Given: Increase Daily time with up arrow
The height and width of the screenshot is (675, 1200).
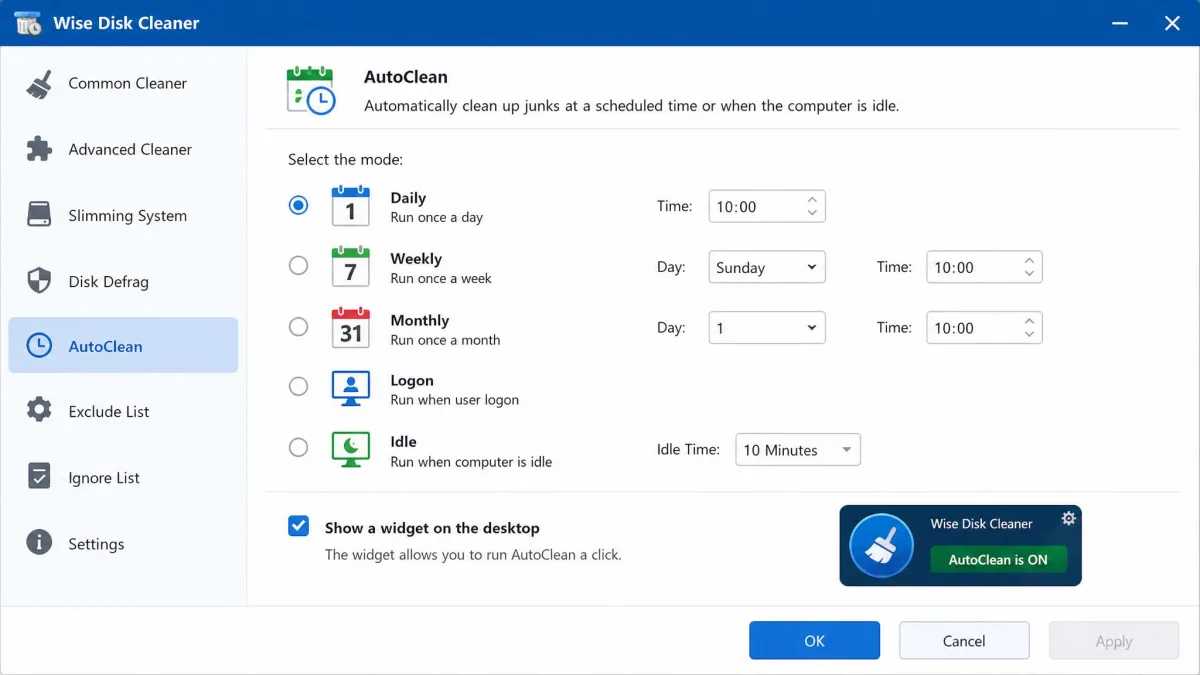Looking at the screenshot, I should click(x=812, y=198).
